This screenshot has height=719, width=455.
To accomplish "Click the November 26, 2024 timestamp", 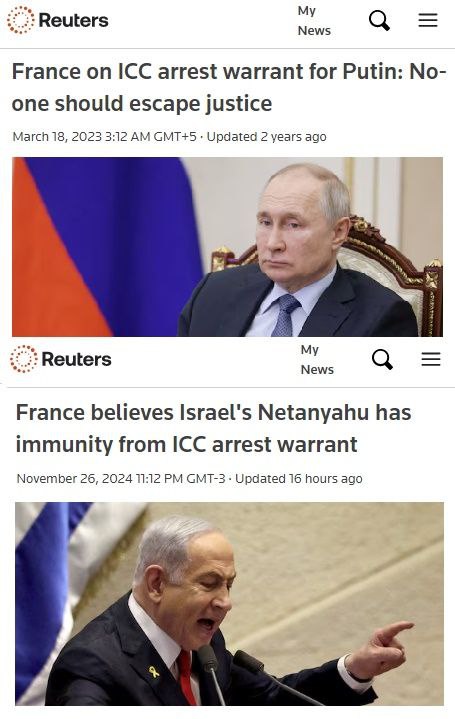I will click(121, 479).
